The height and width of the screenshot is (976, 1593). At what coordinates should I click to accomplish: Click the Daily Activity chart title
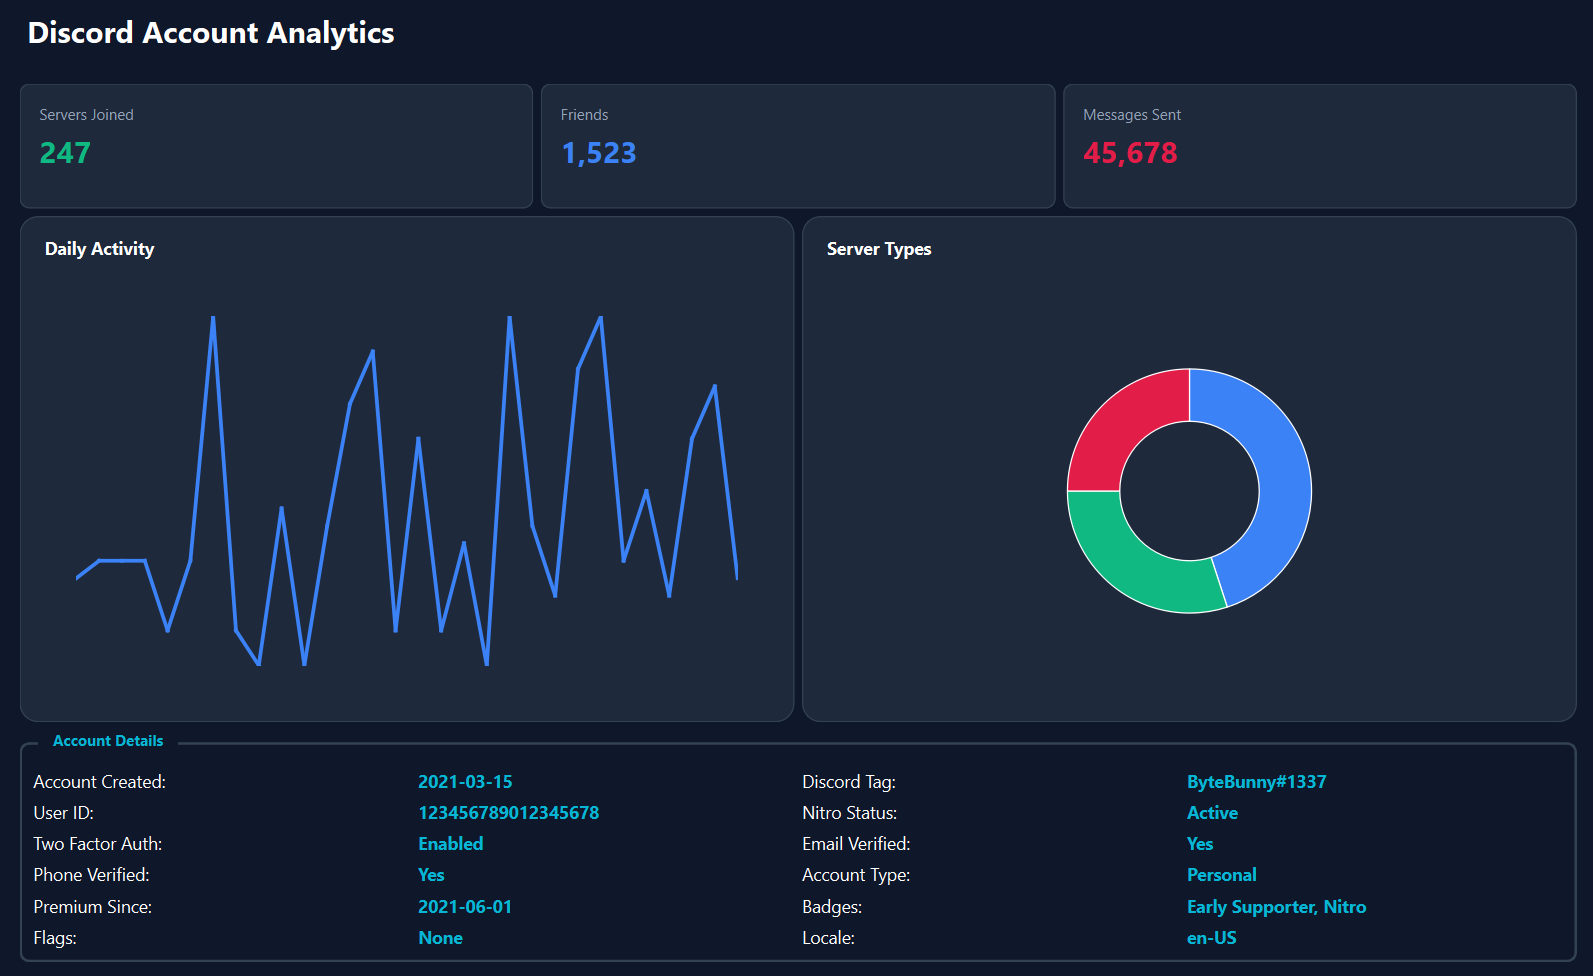pos(99,249)
